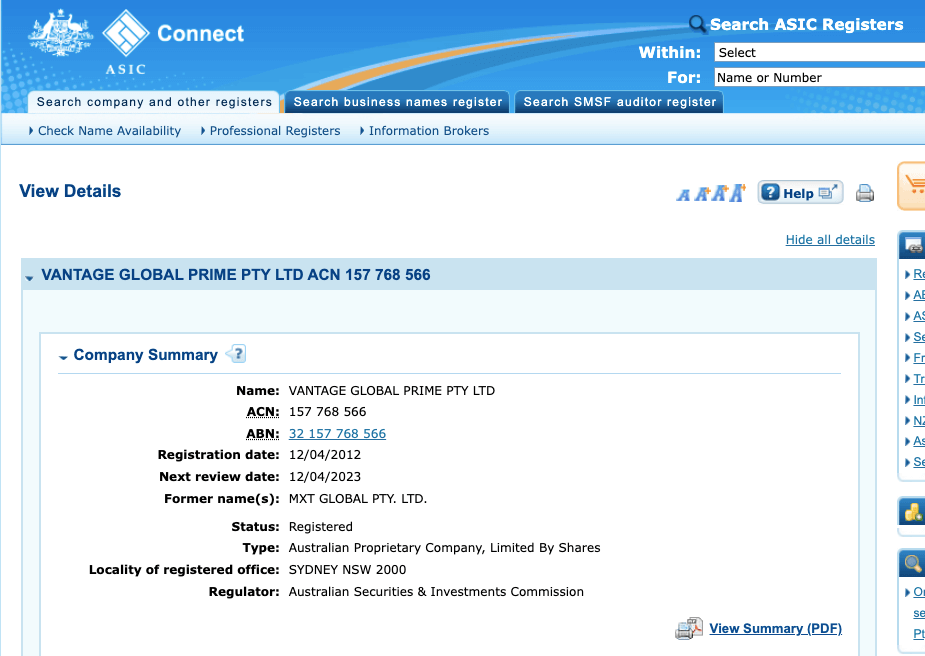This screenshot has height=656, width=925.
Task: Switch to Search SMSF auditor register tab
Action: (x=619, y=102)
